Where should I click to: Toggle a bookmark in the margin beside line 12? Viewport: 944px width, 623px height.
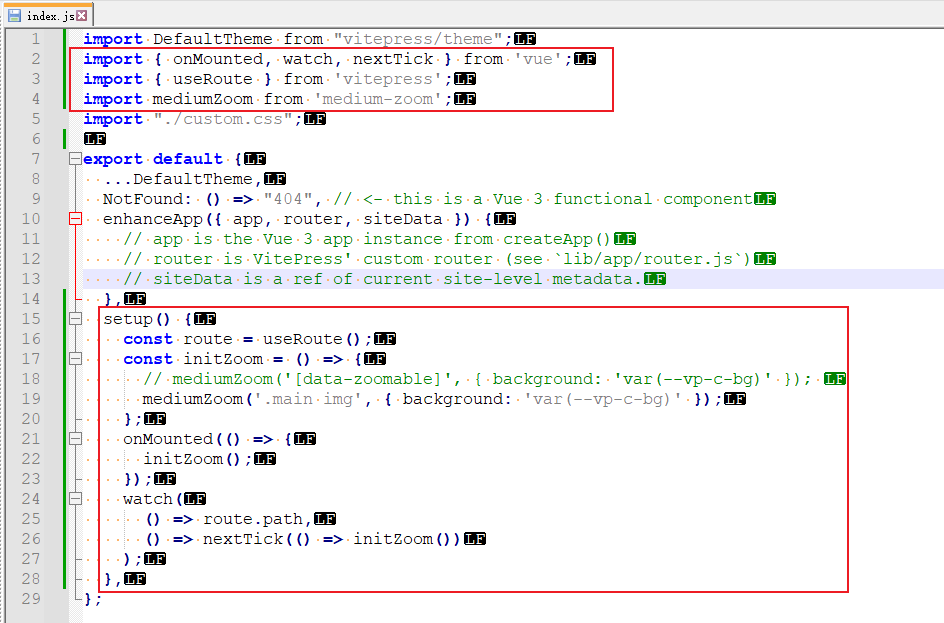(52, 258)
